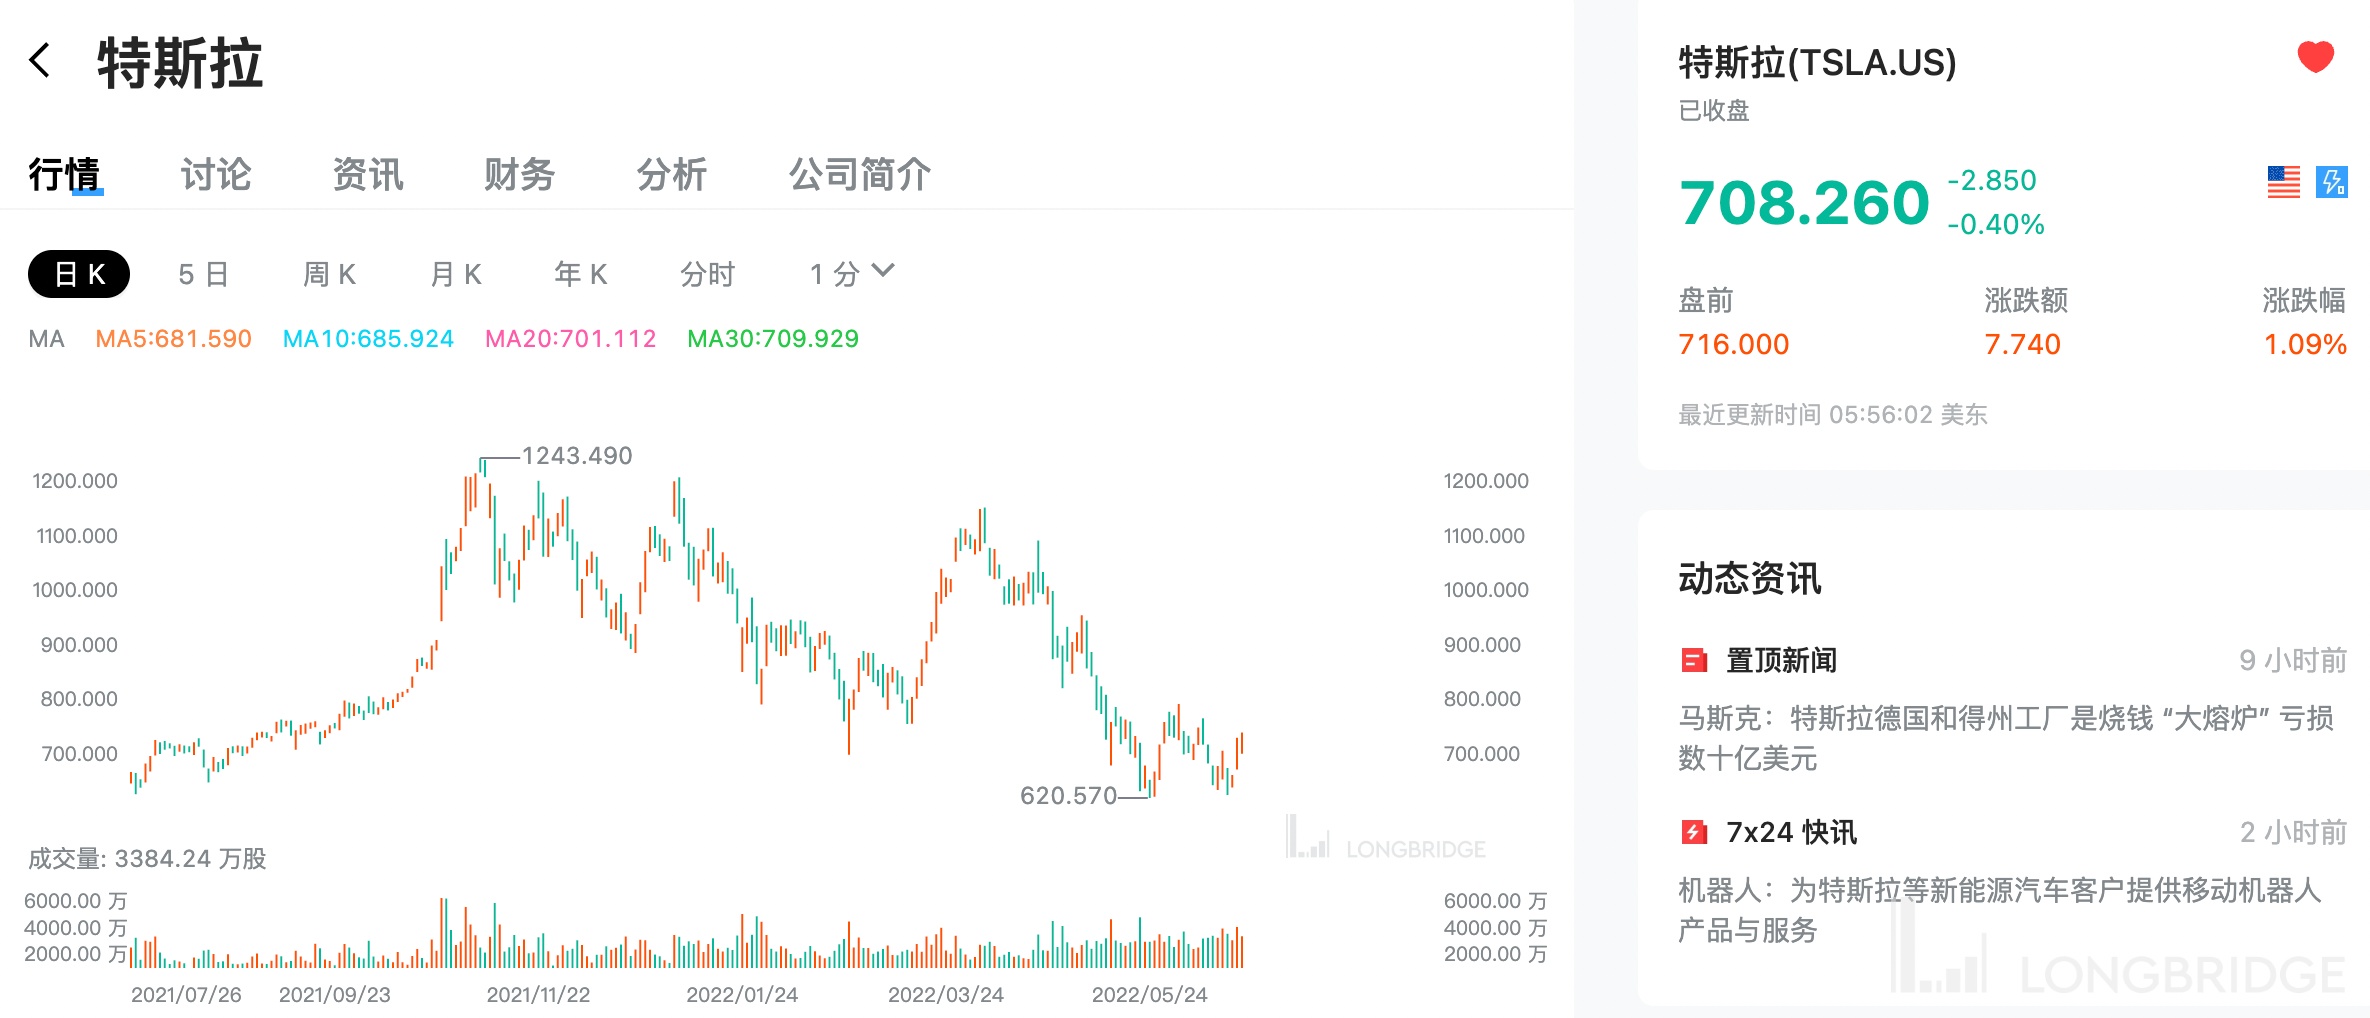Go to the 公司简介 tab
Screen dimensions: 2370x1018
(860, 175)
